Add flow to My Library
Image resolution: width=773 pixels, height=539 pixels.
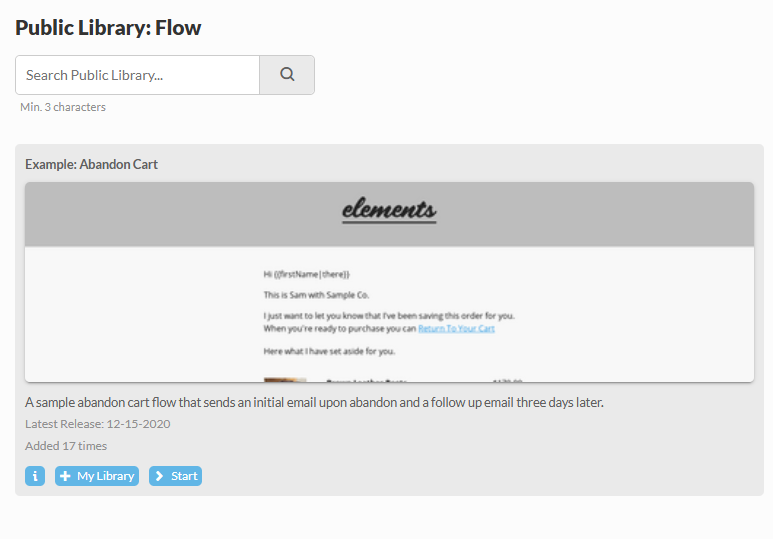click(97, 476)
